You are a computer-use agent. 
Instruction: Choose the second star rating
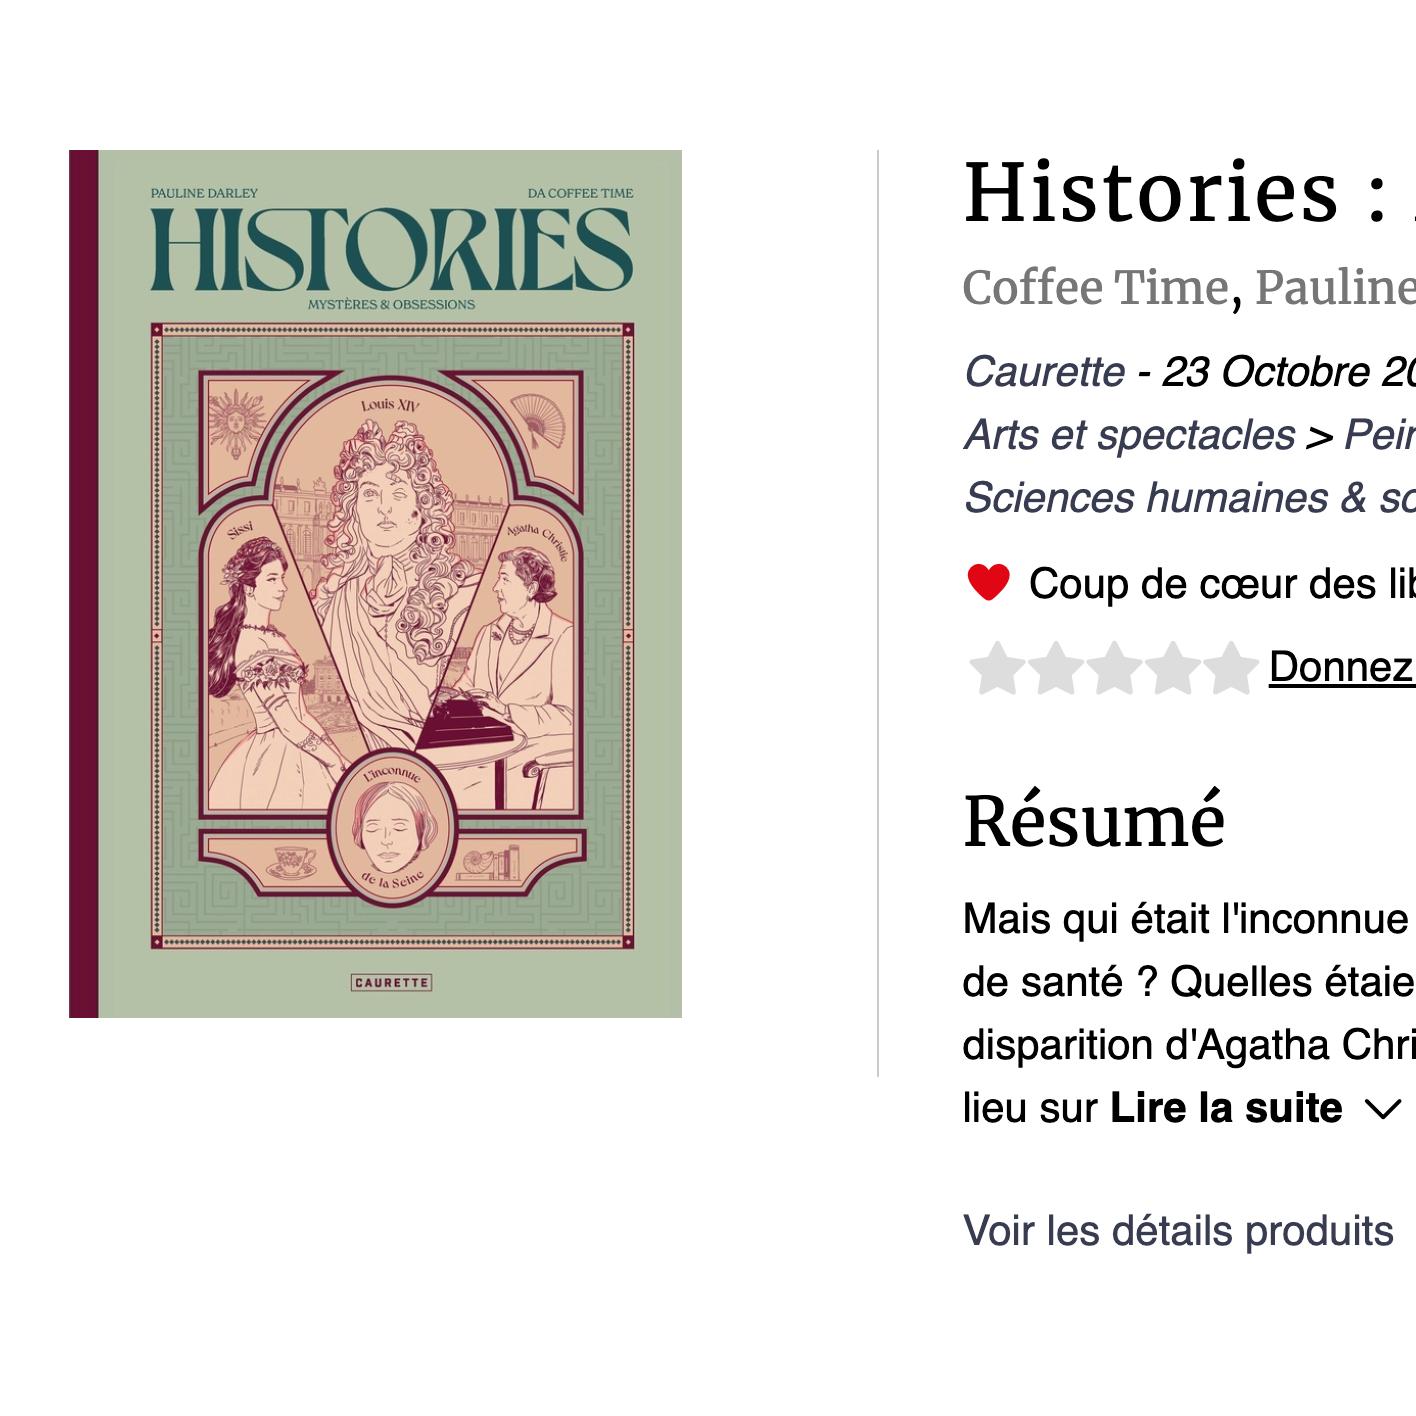[x=1056, y=668]
